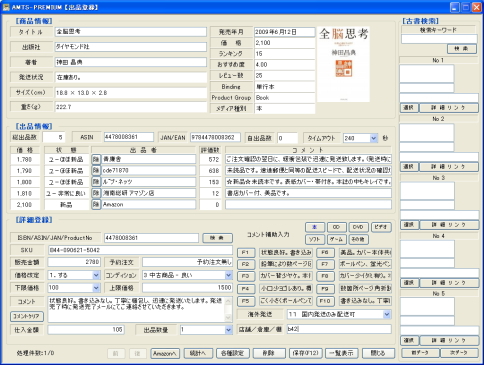Open the 出品数量 dropdown
The height and width of the screenshot is (365, 484).
[x=228, y=330]
